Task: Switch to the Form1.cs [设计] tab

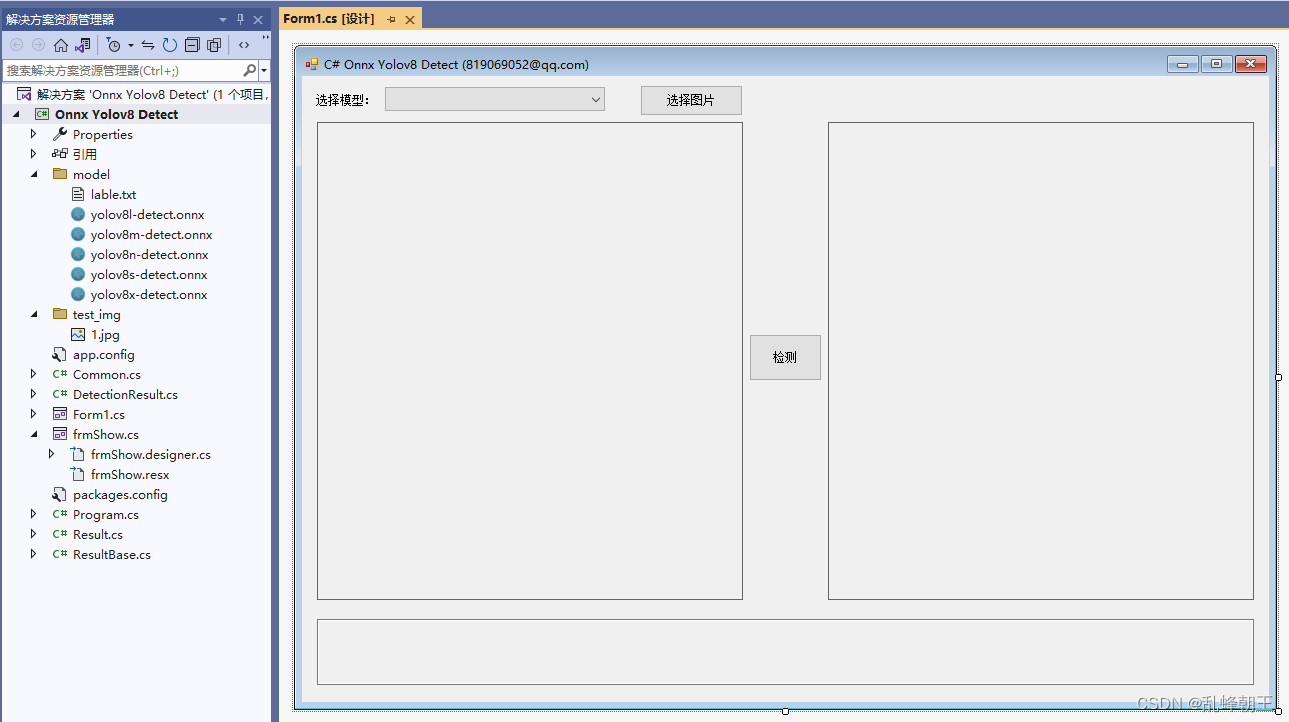Action: pyautogui.click(x=328, y=19)
